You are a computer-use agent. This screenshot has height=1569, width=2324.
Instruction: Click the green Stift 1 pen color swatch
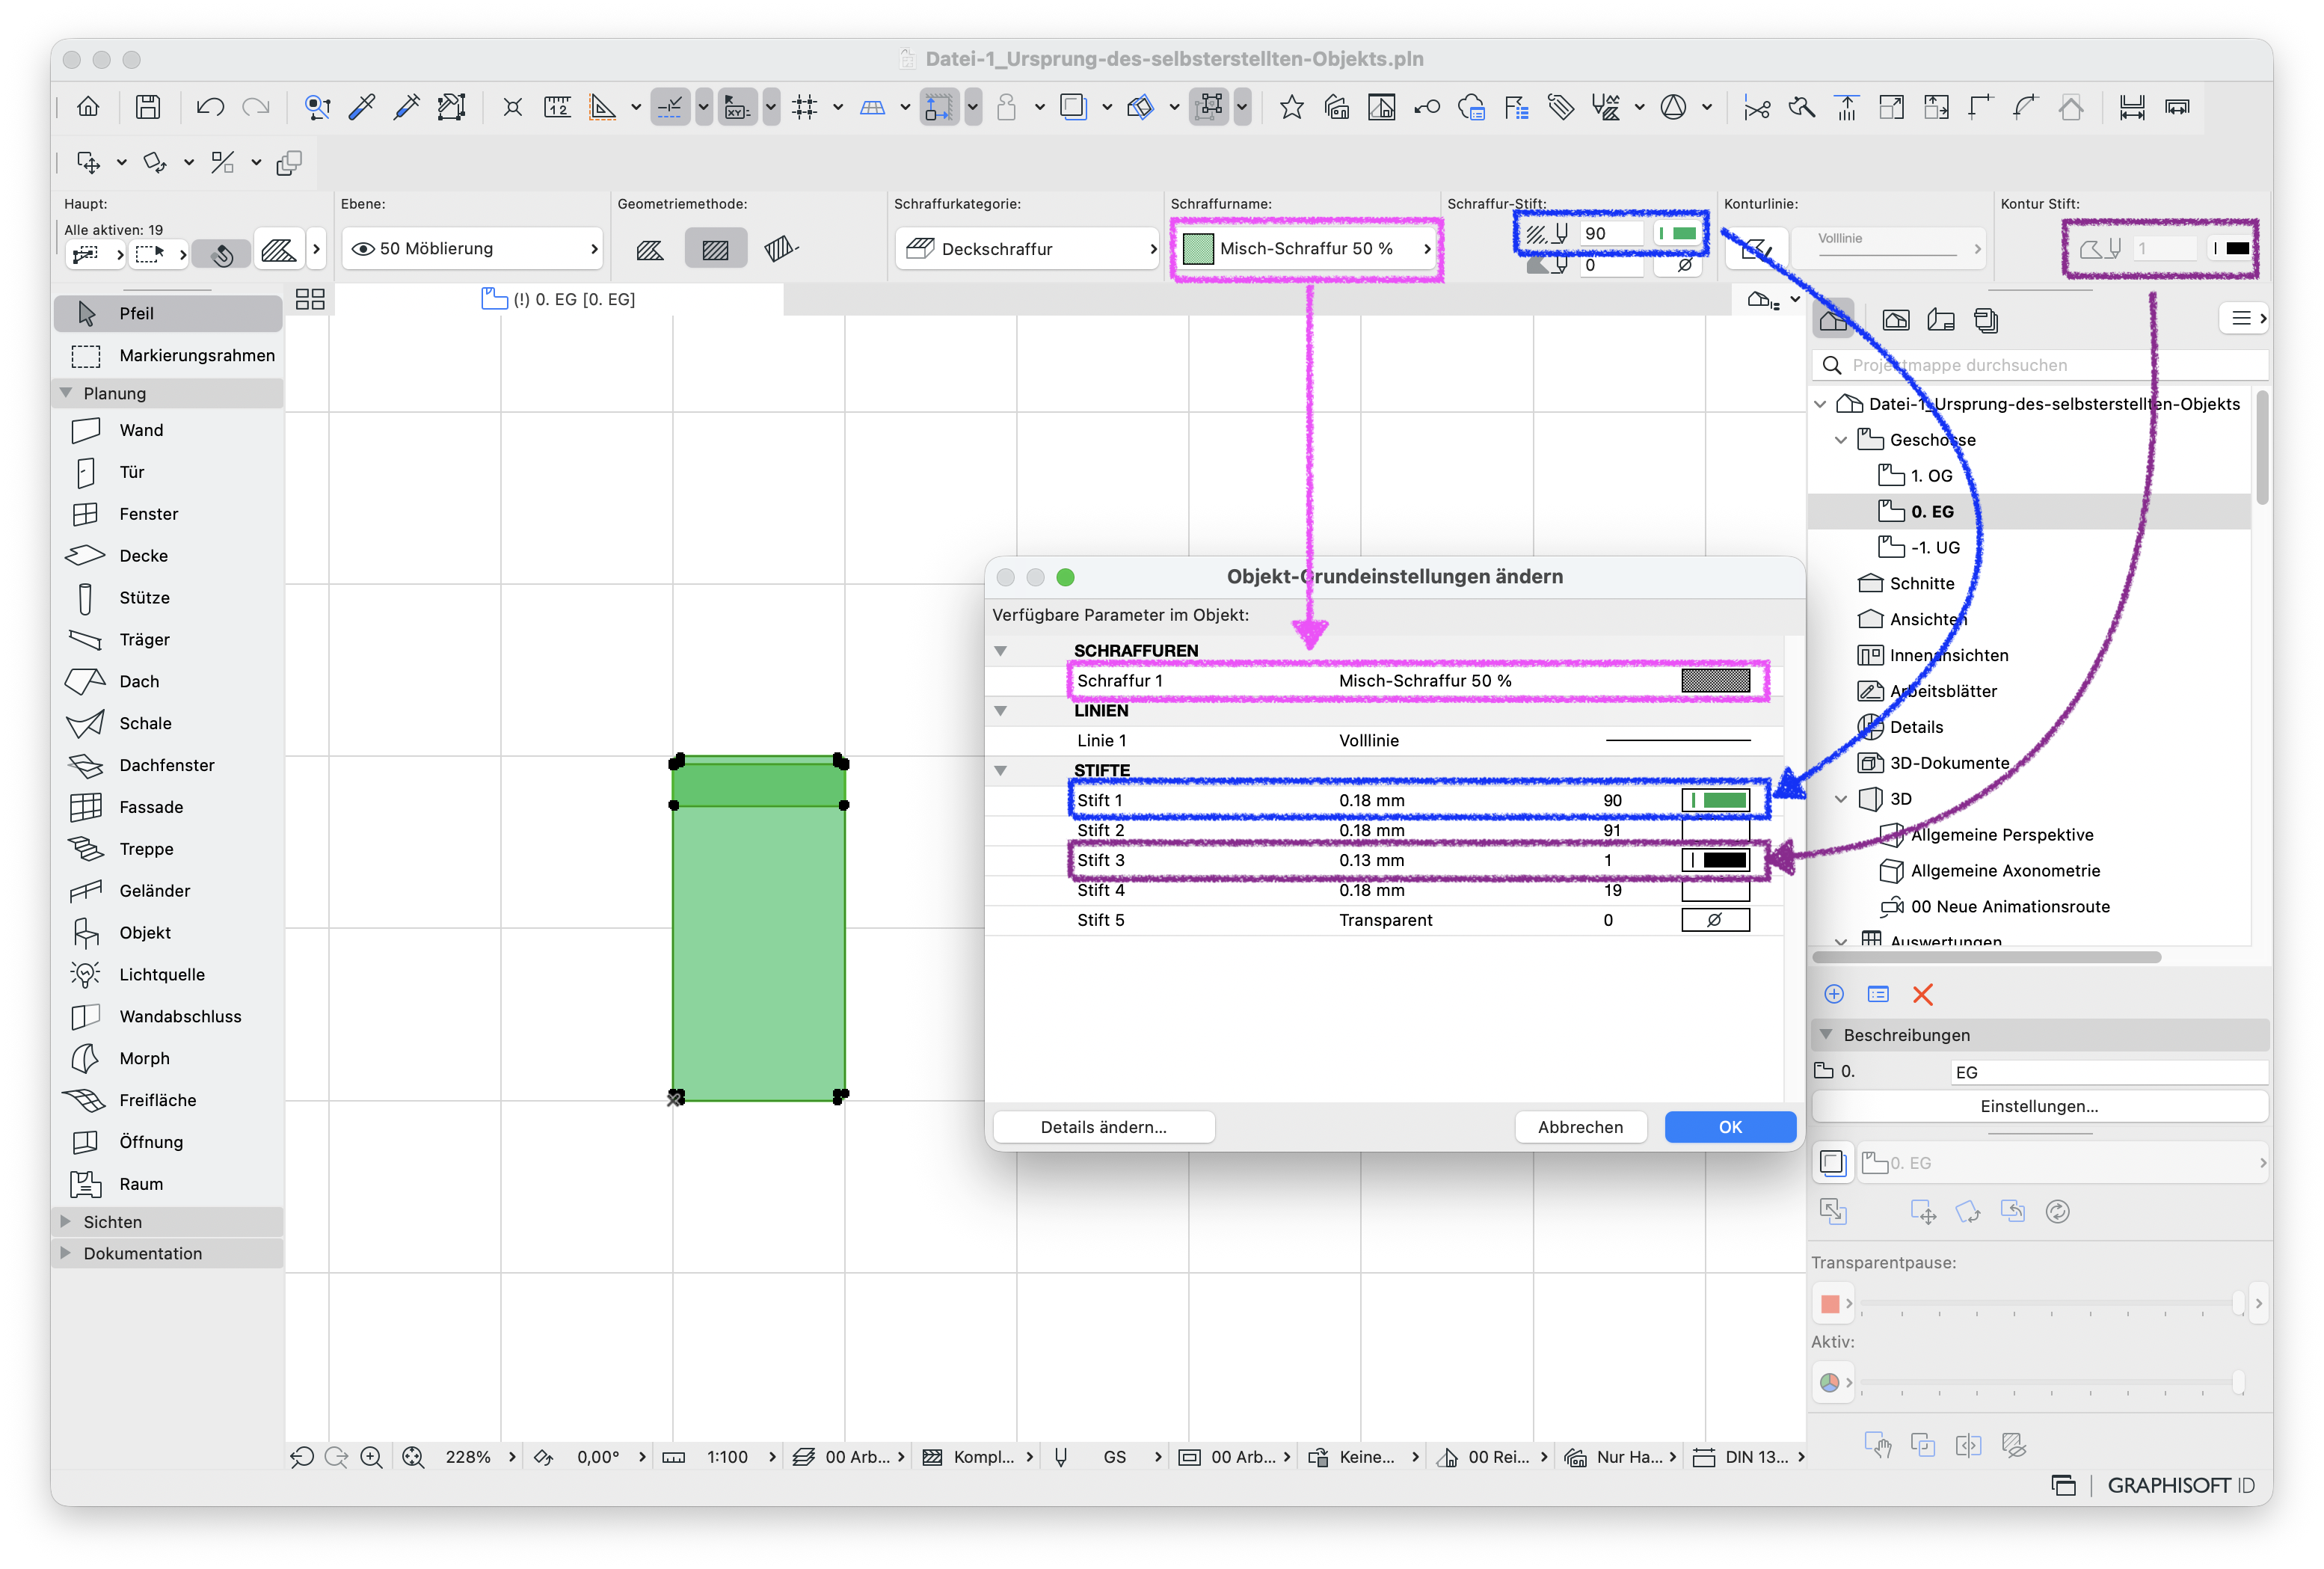click(1716, 801)
